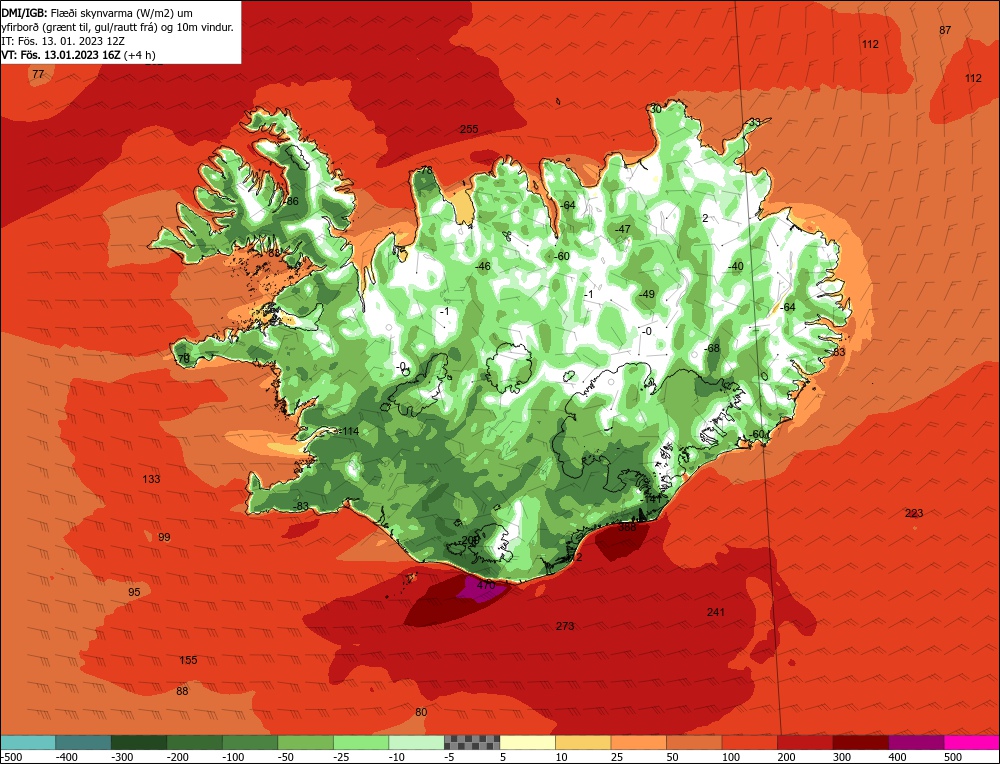
Task: Click the 223 value in the east ocean
Action: point(914,513)
